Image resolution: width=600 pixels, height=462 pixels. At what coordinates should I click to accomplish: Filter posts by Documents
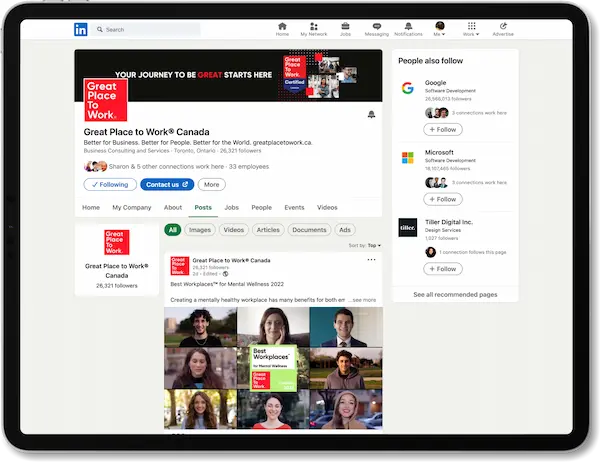(309, 230)
